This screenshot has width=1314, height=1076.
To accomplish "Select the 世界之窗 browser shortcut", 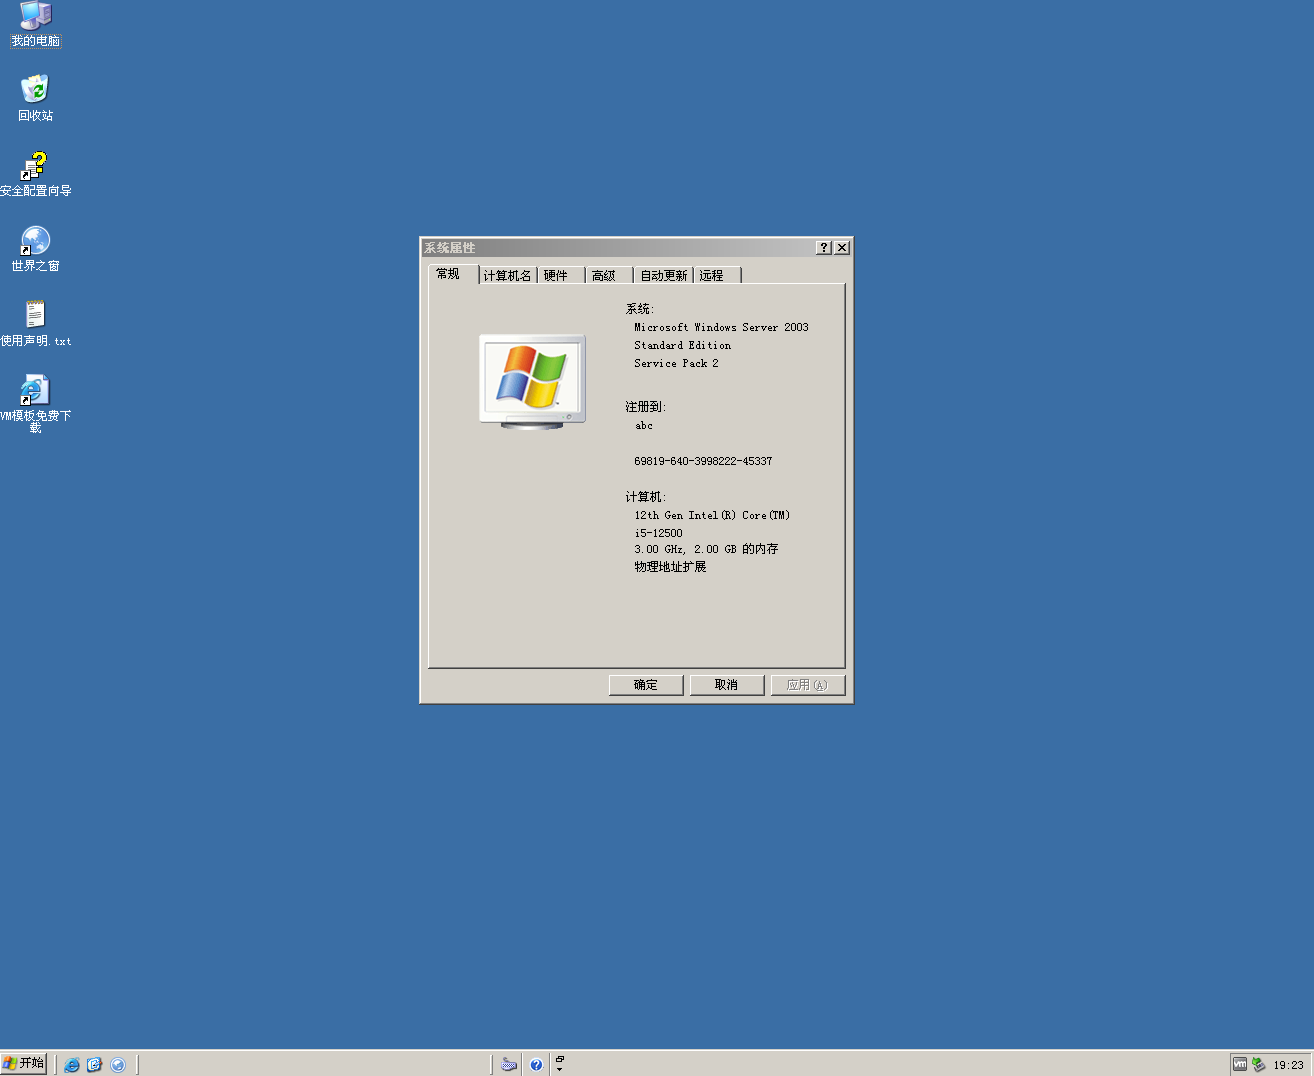I will coord(35,248).
